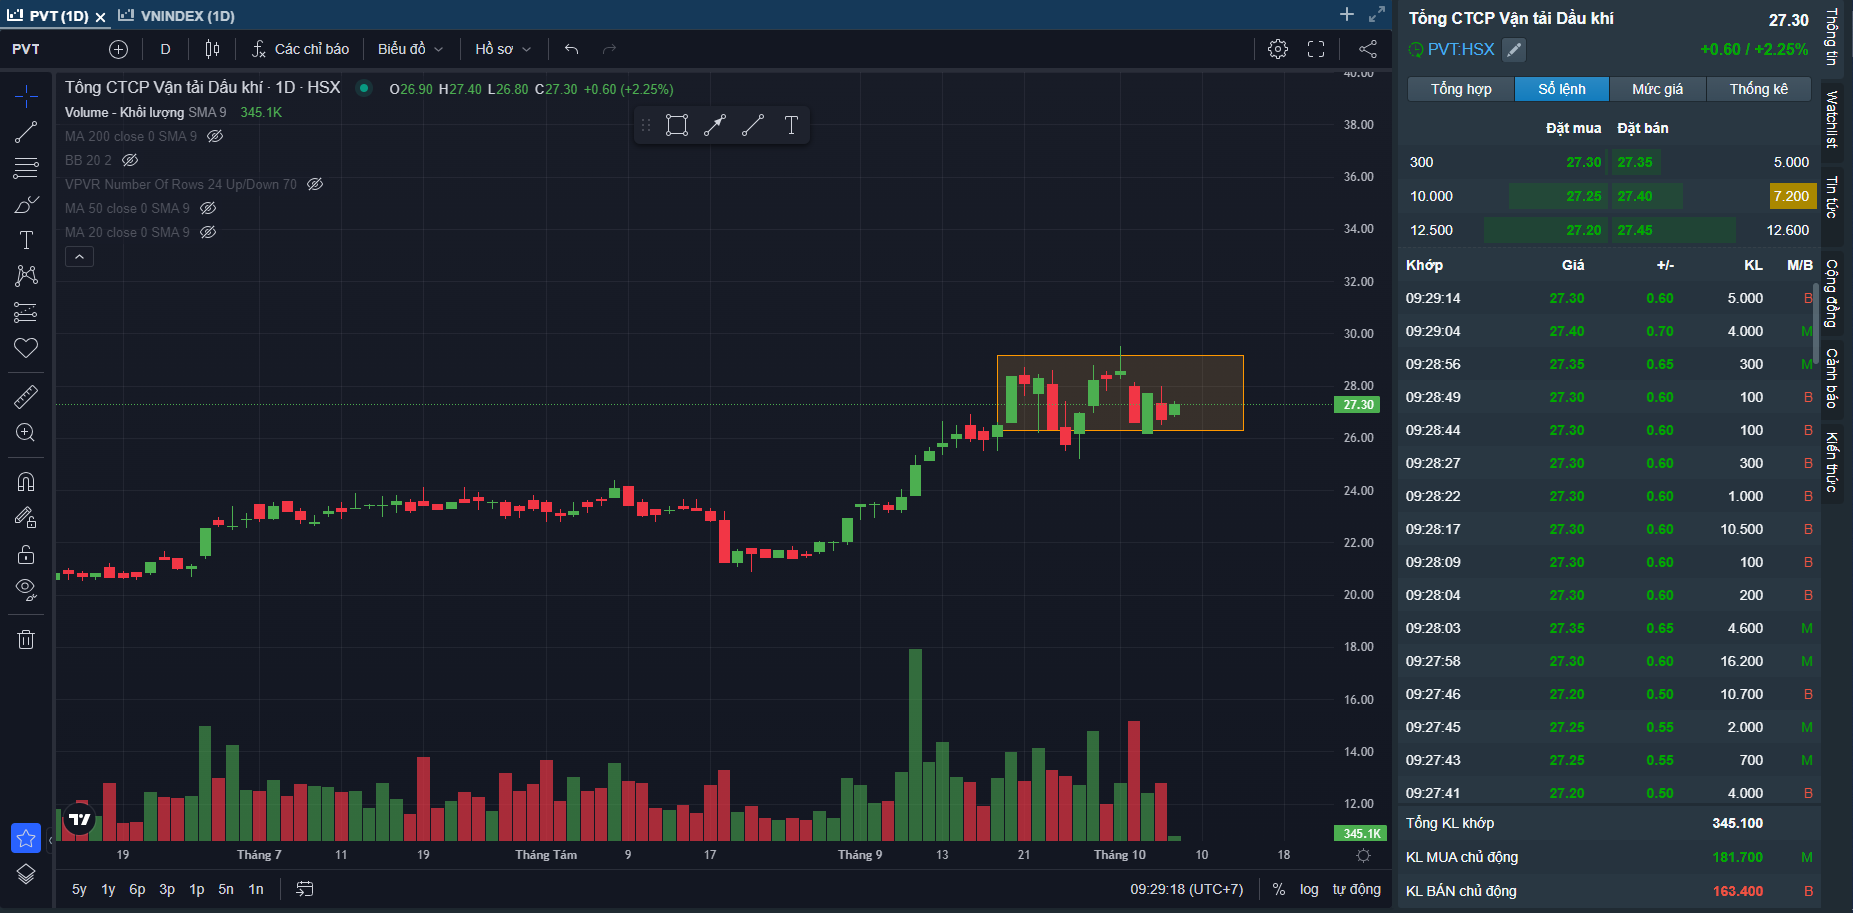The image size is (1853, 913).
Task: Open the Watchlist side panel
Action: click(x=1832, y=120)
